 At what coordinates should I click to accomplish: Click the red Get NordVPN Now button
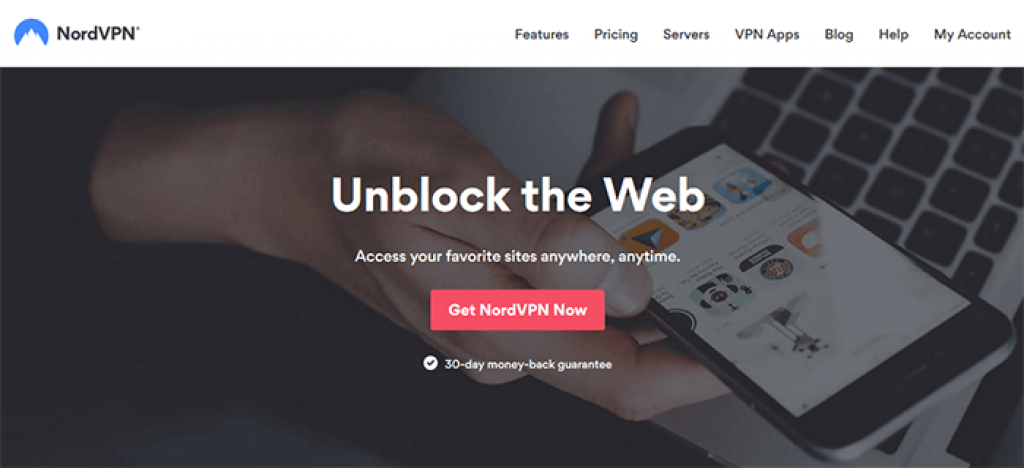coord(517,310)
